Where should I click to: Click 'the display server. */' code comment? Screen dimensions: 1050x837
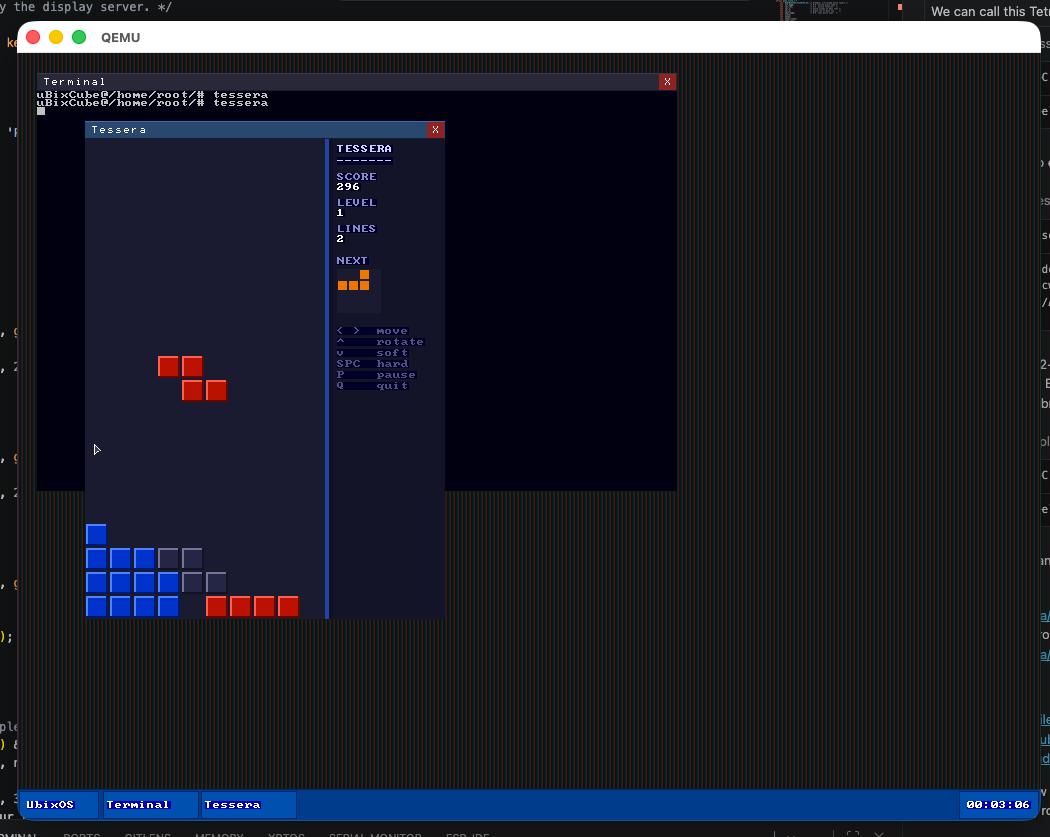click(92, 7)
